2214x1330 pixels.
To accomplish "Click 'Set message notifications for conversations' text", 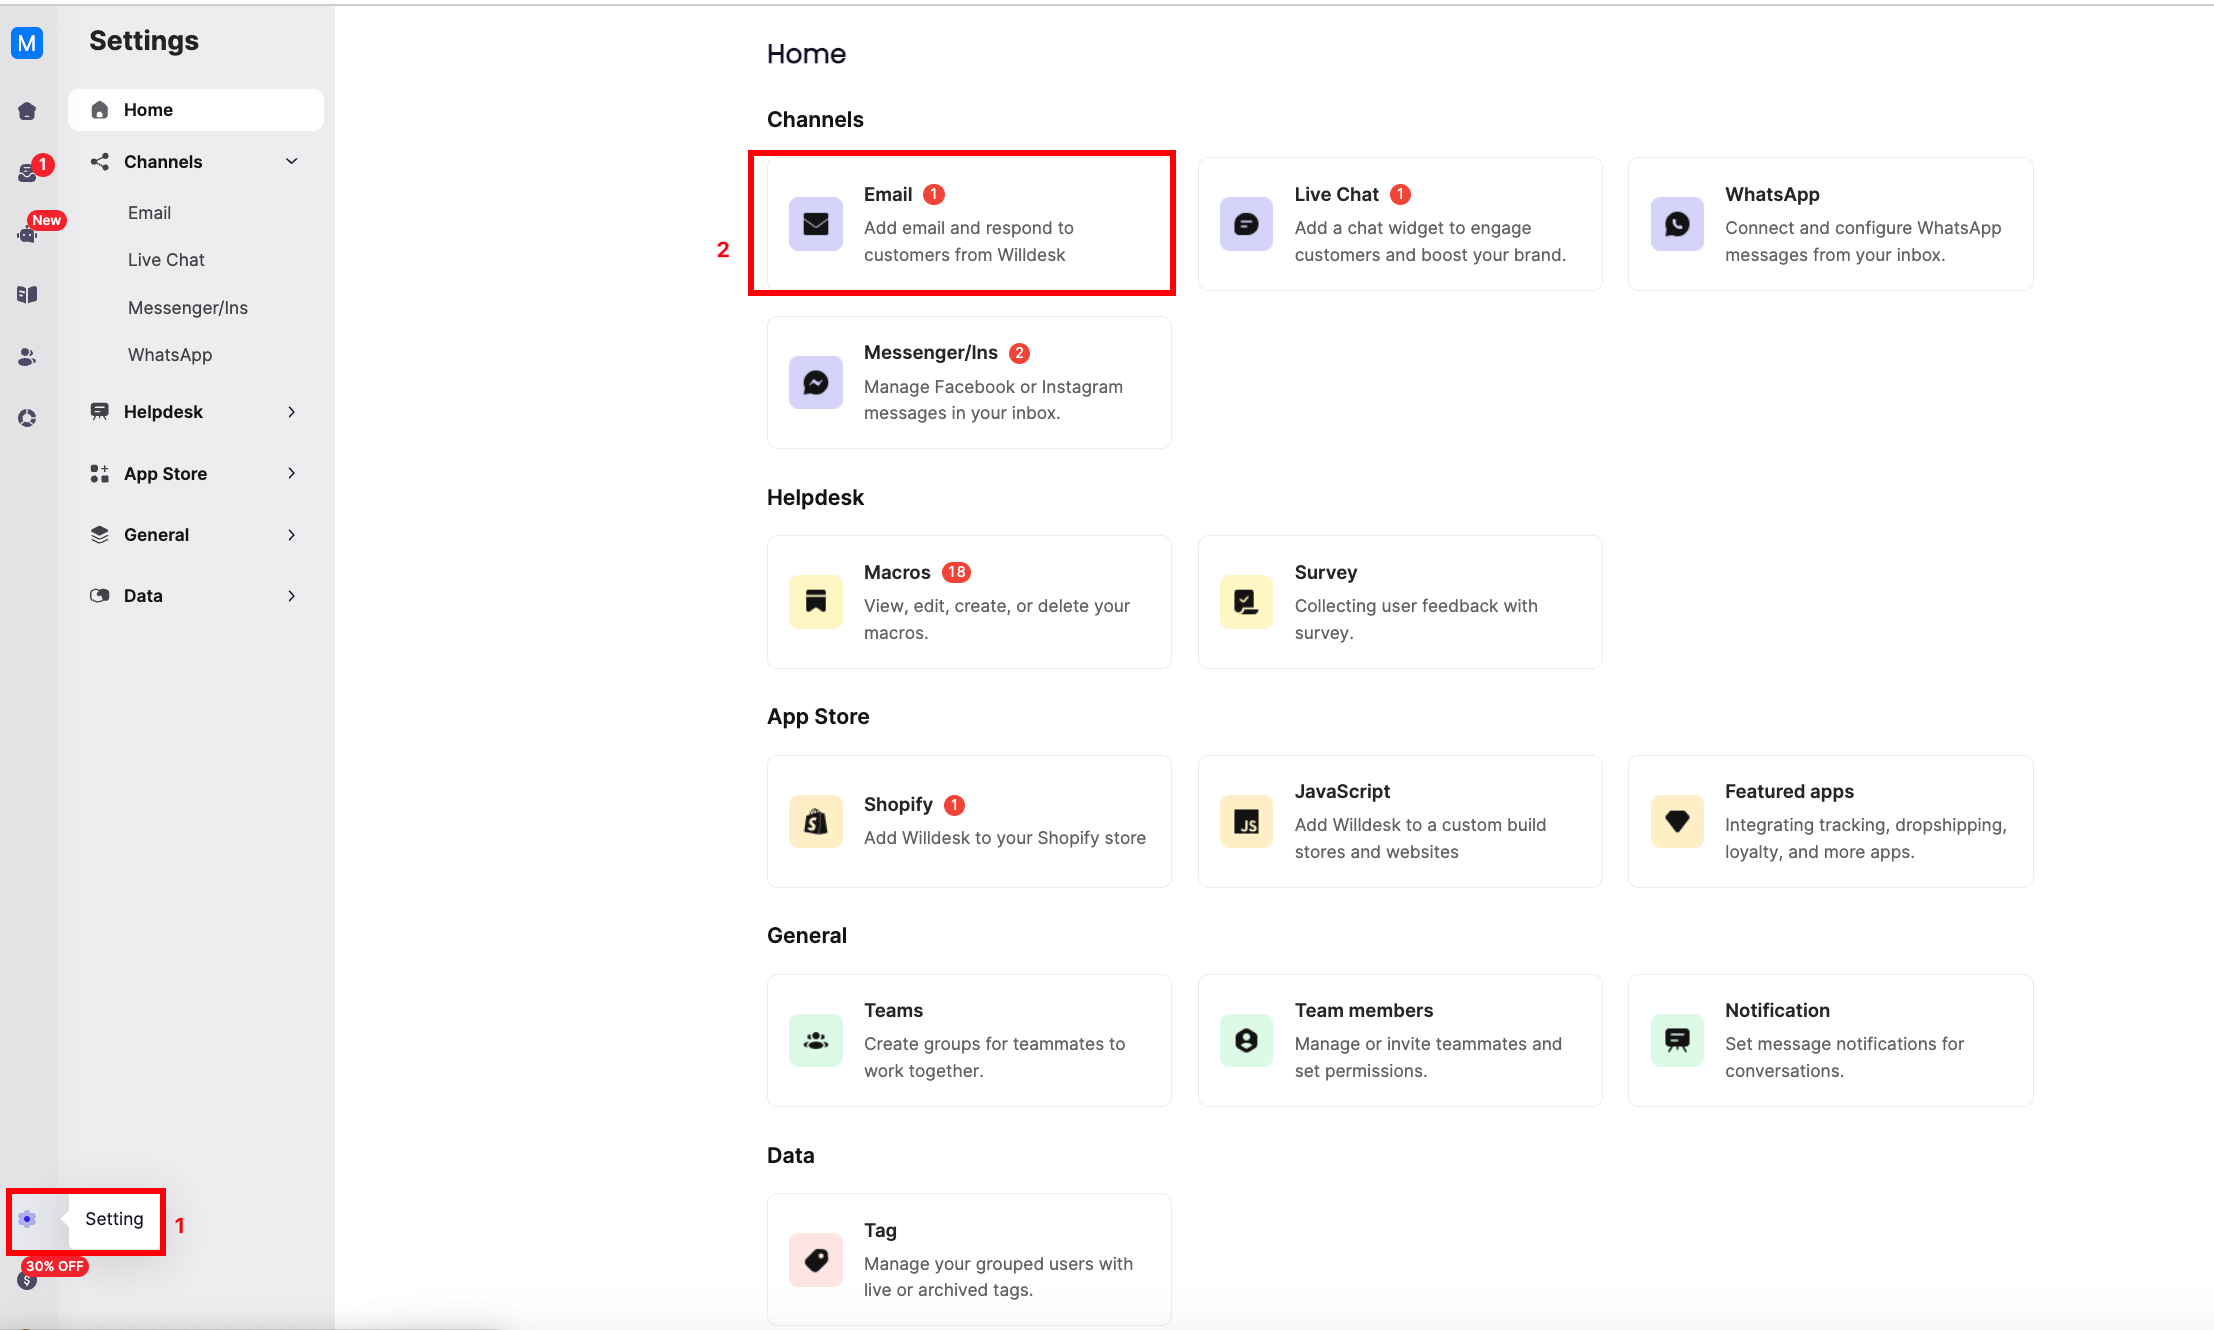I will click(1845, 1057).
